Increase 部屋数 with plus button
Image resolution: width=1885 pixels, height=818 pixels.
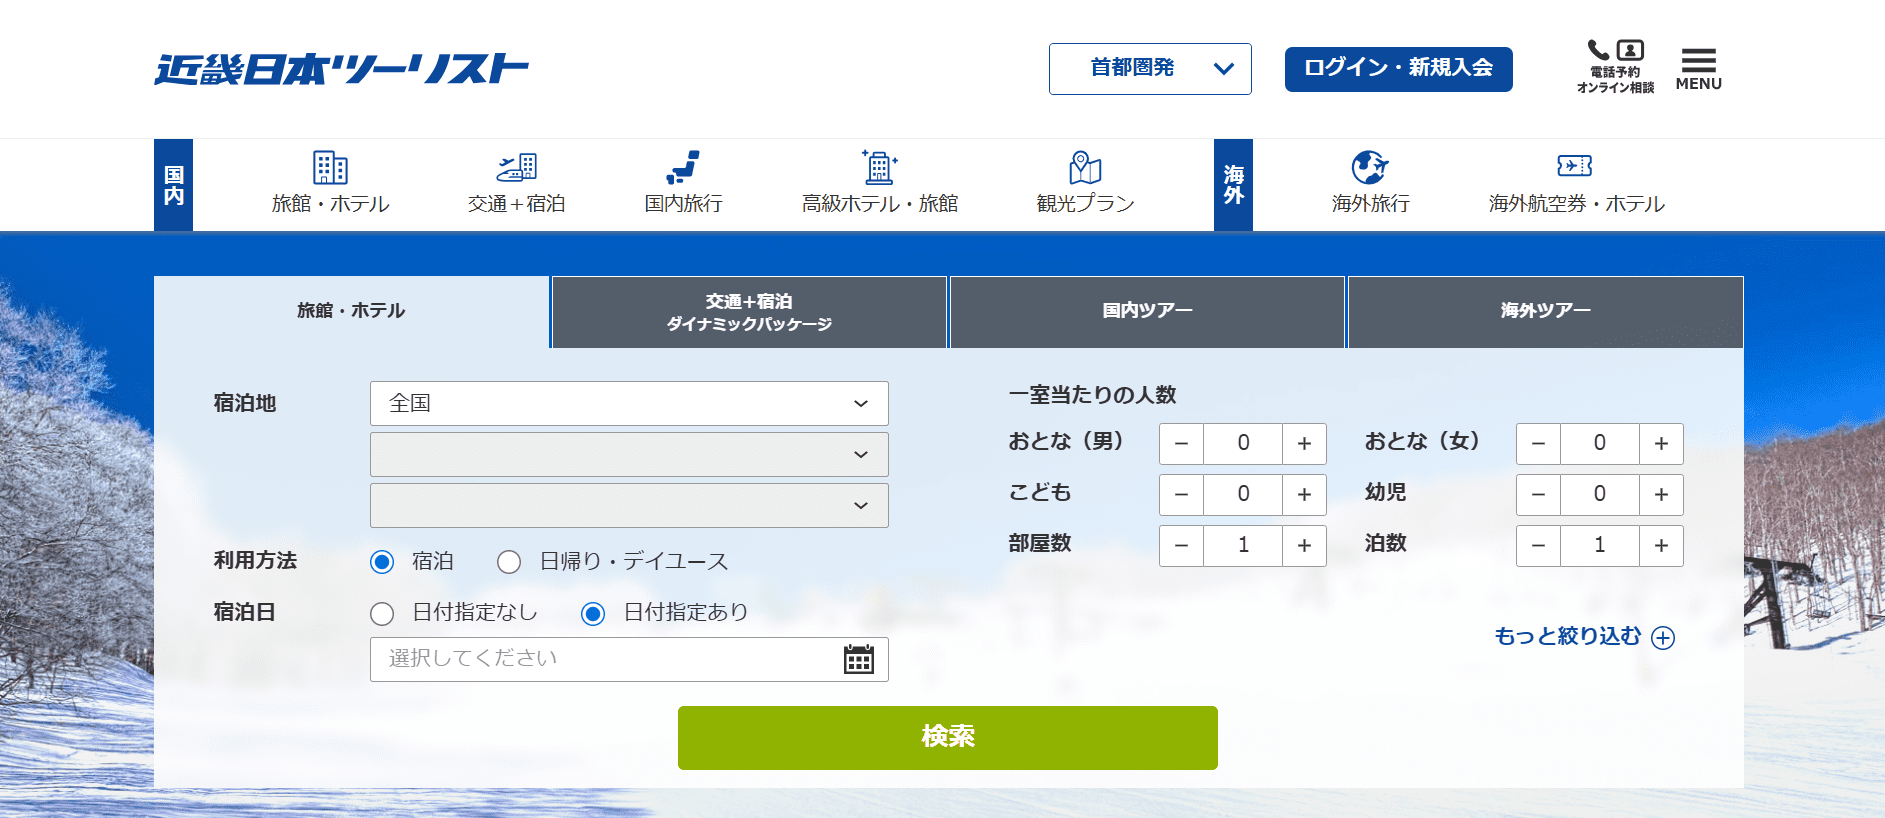pos(1304,546)
